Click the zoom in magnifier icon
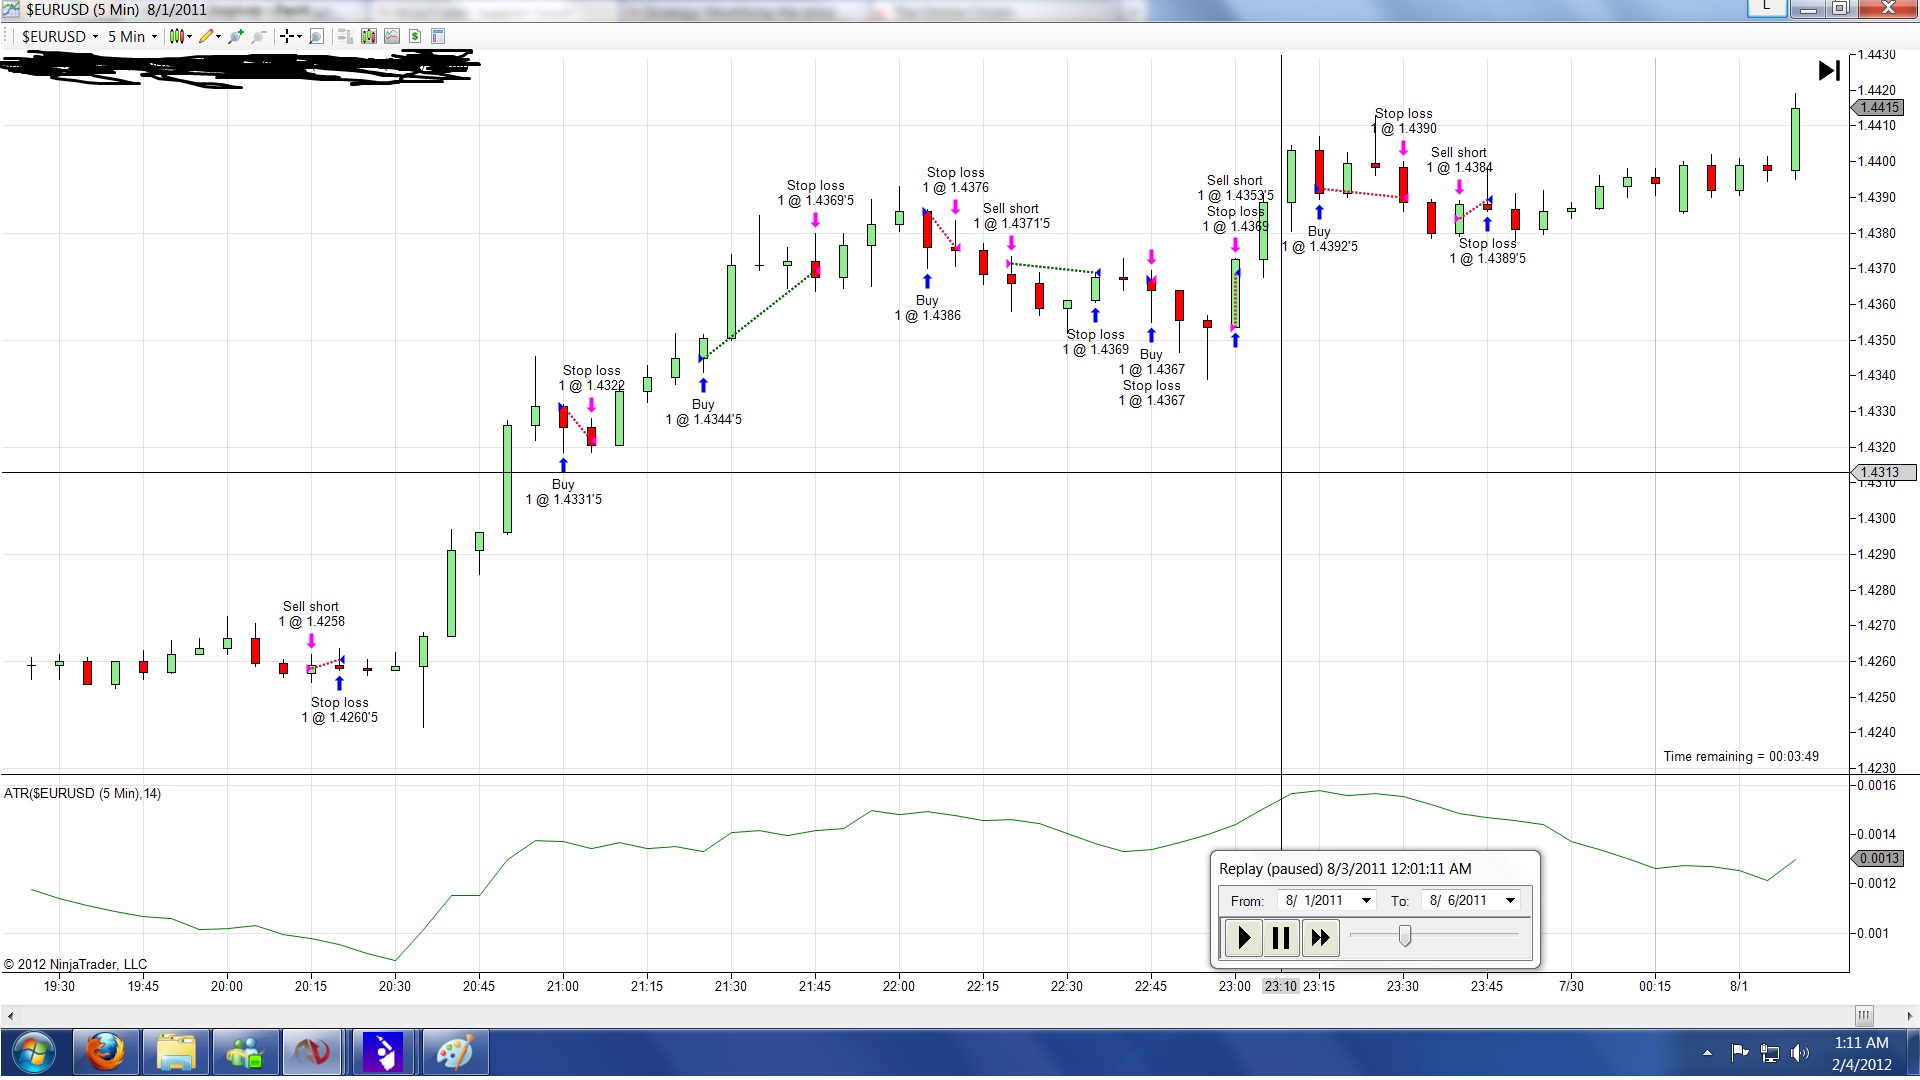 point(235,36)
